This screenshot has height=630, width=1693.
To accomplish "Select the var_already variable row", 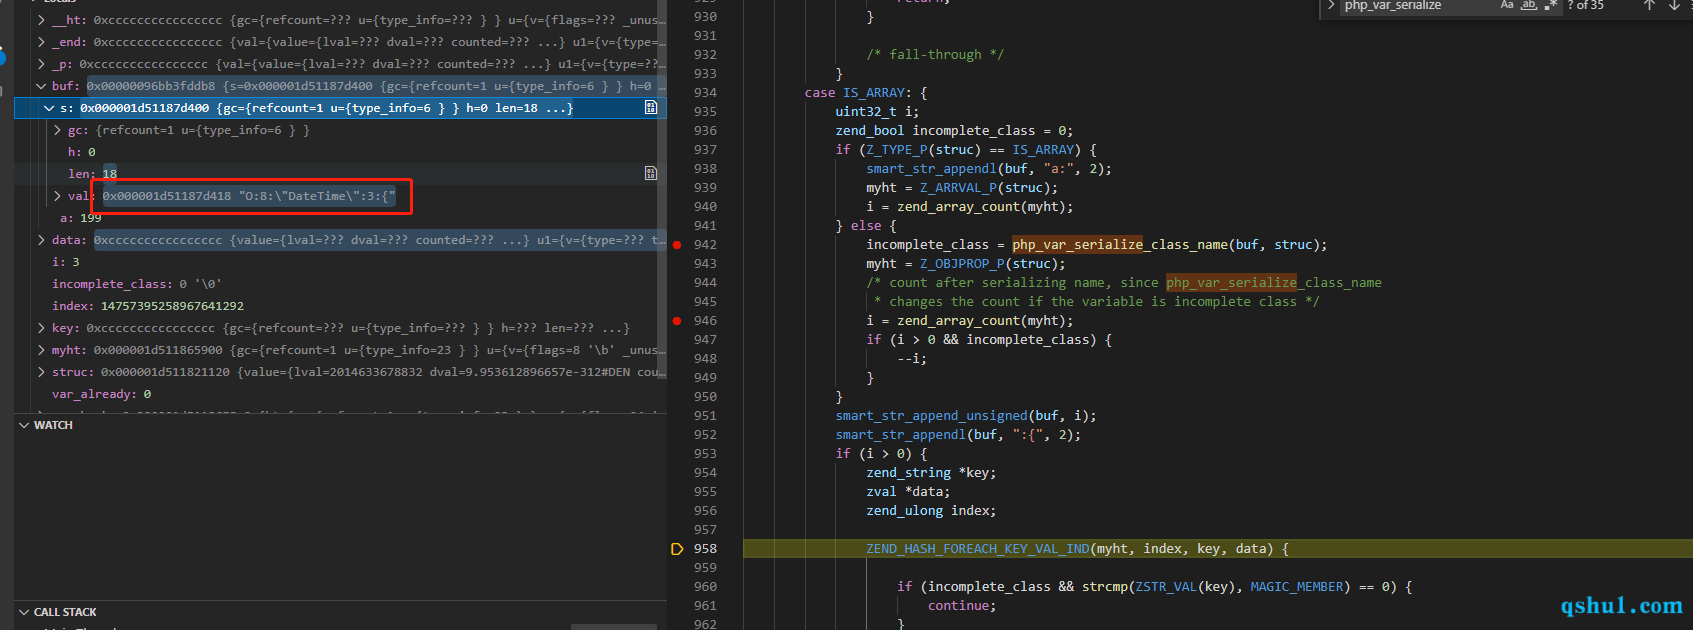I will pos(340,394).
